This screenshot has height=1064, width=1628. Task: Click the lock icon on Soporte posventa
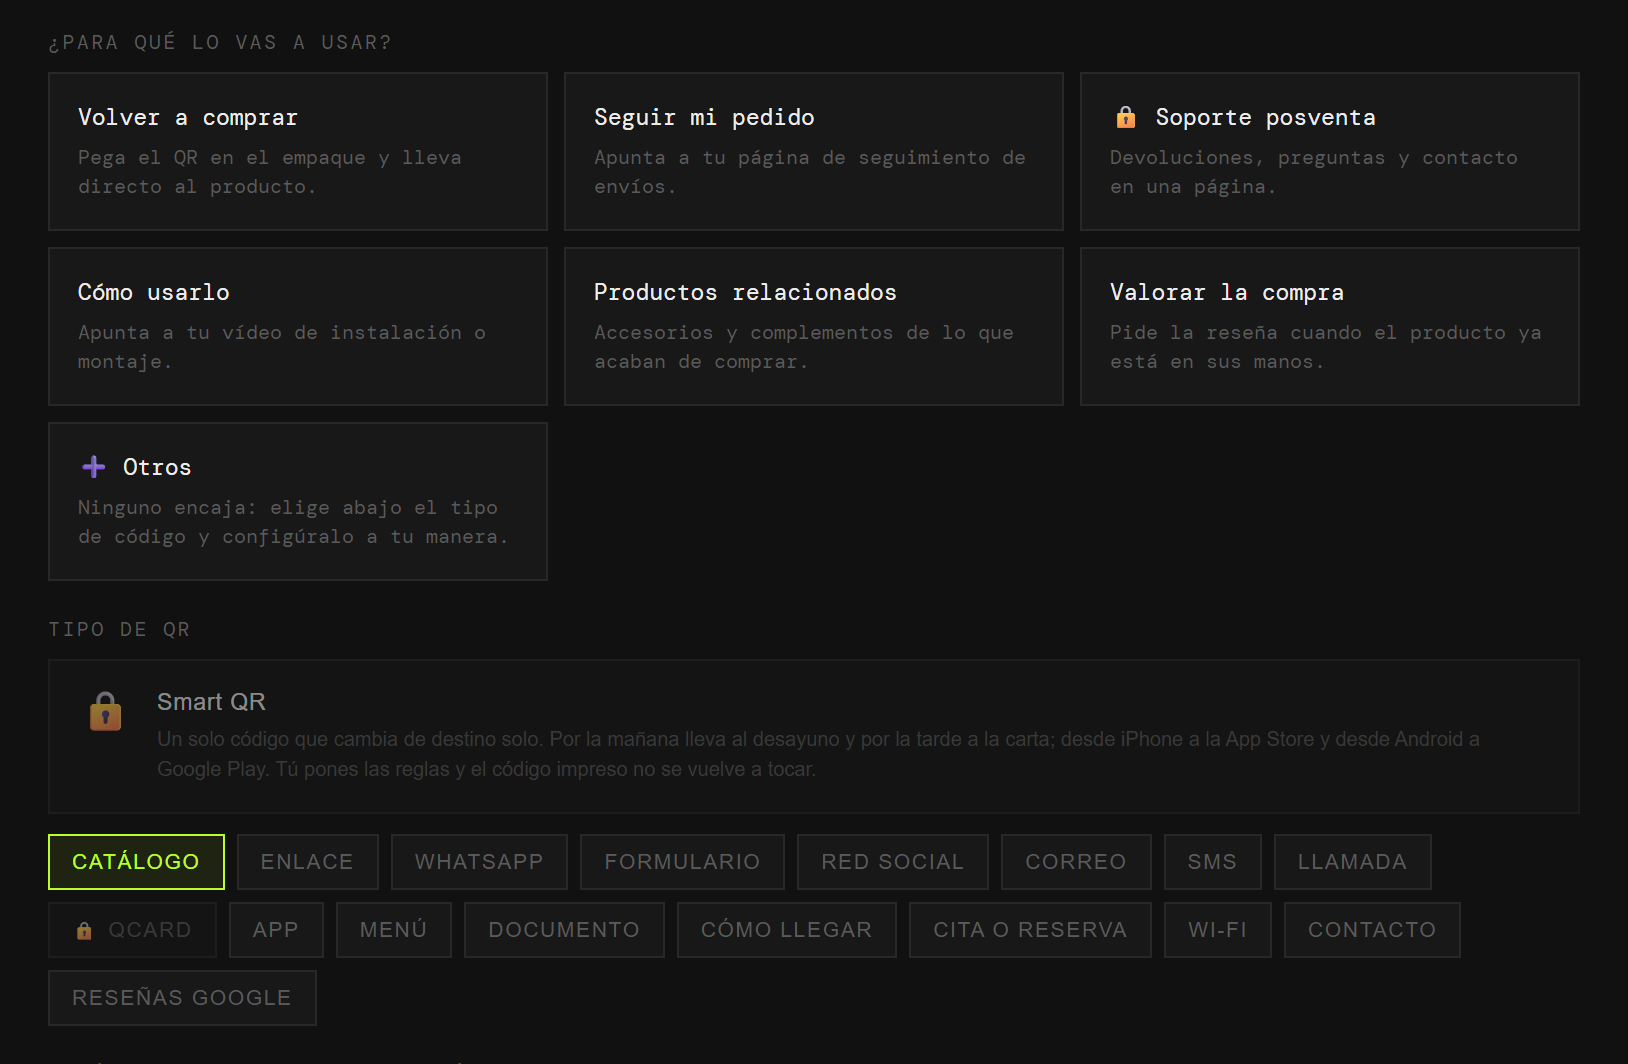click(1126, 117)
